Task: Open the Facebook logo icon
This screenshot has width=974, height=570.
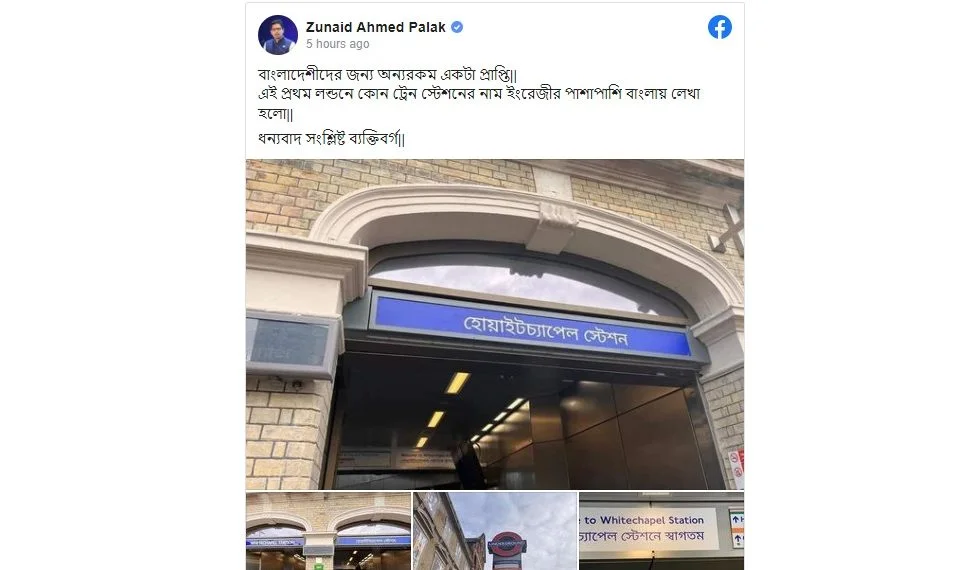Action: 719,27
